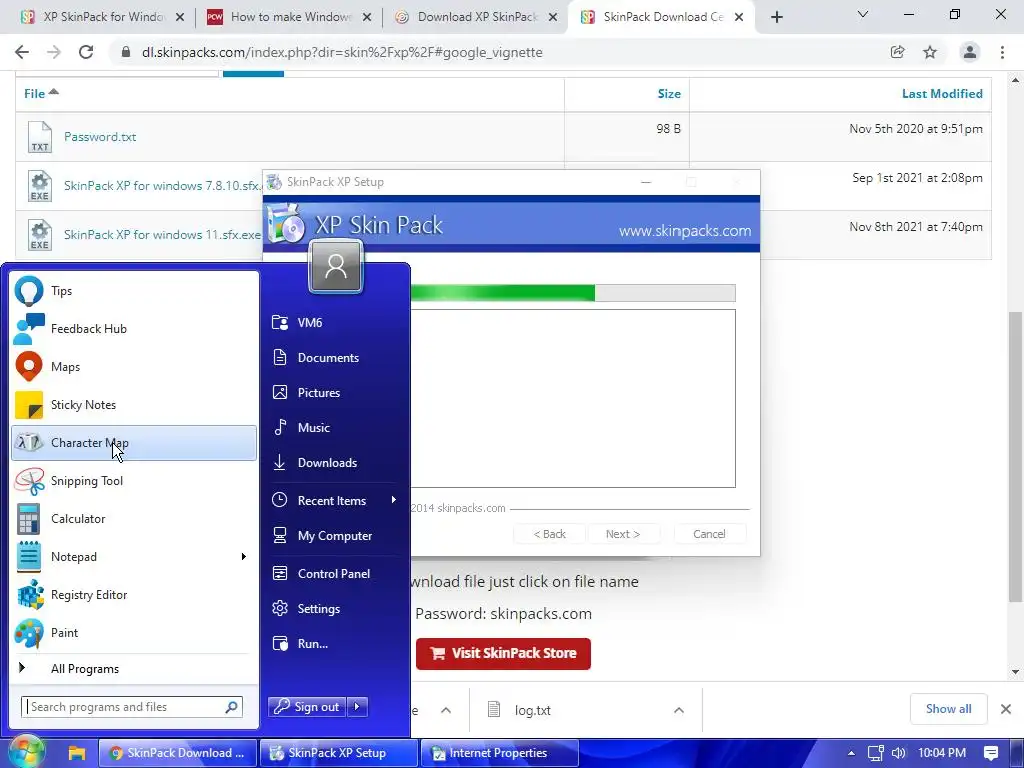The image size is (1024, 768).
Task: Open Password.txt download link
Action: point(100,136)
